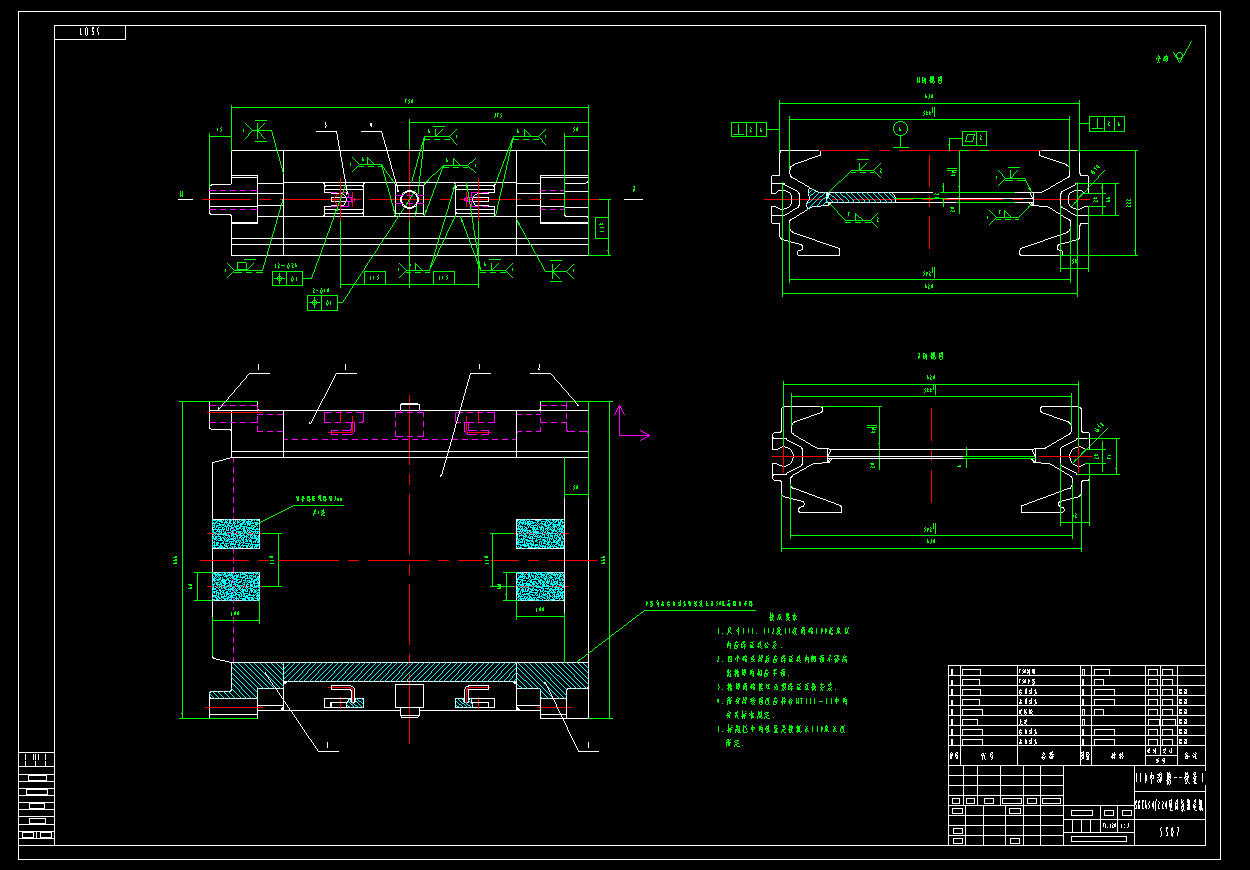The image size is (1250, 870).
Task: Click the center hole circle in the front view
Action: (408, 199)
